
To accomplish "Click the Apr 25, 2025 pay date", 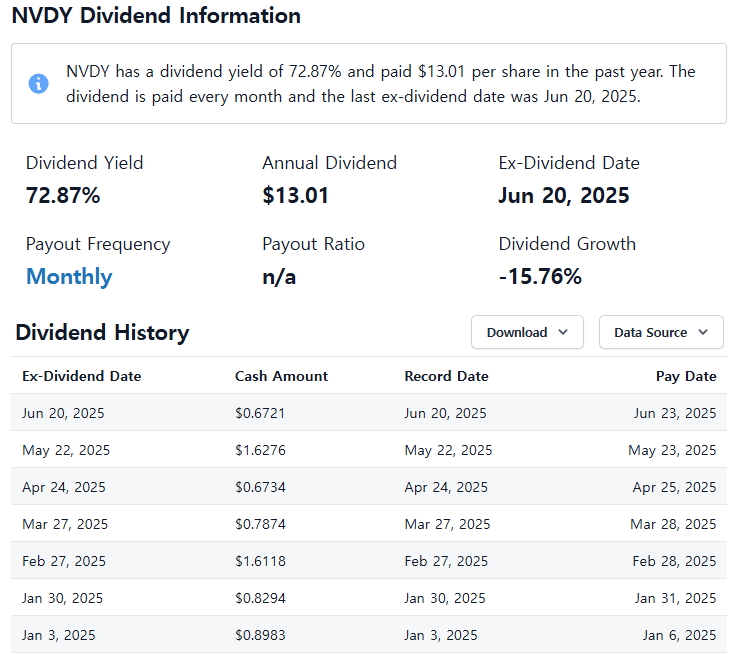I will click(674, 487).
